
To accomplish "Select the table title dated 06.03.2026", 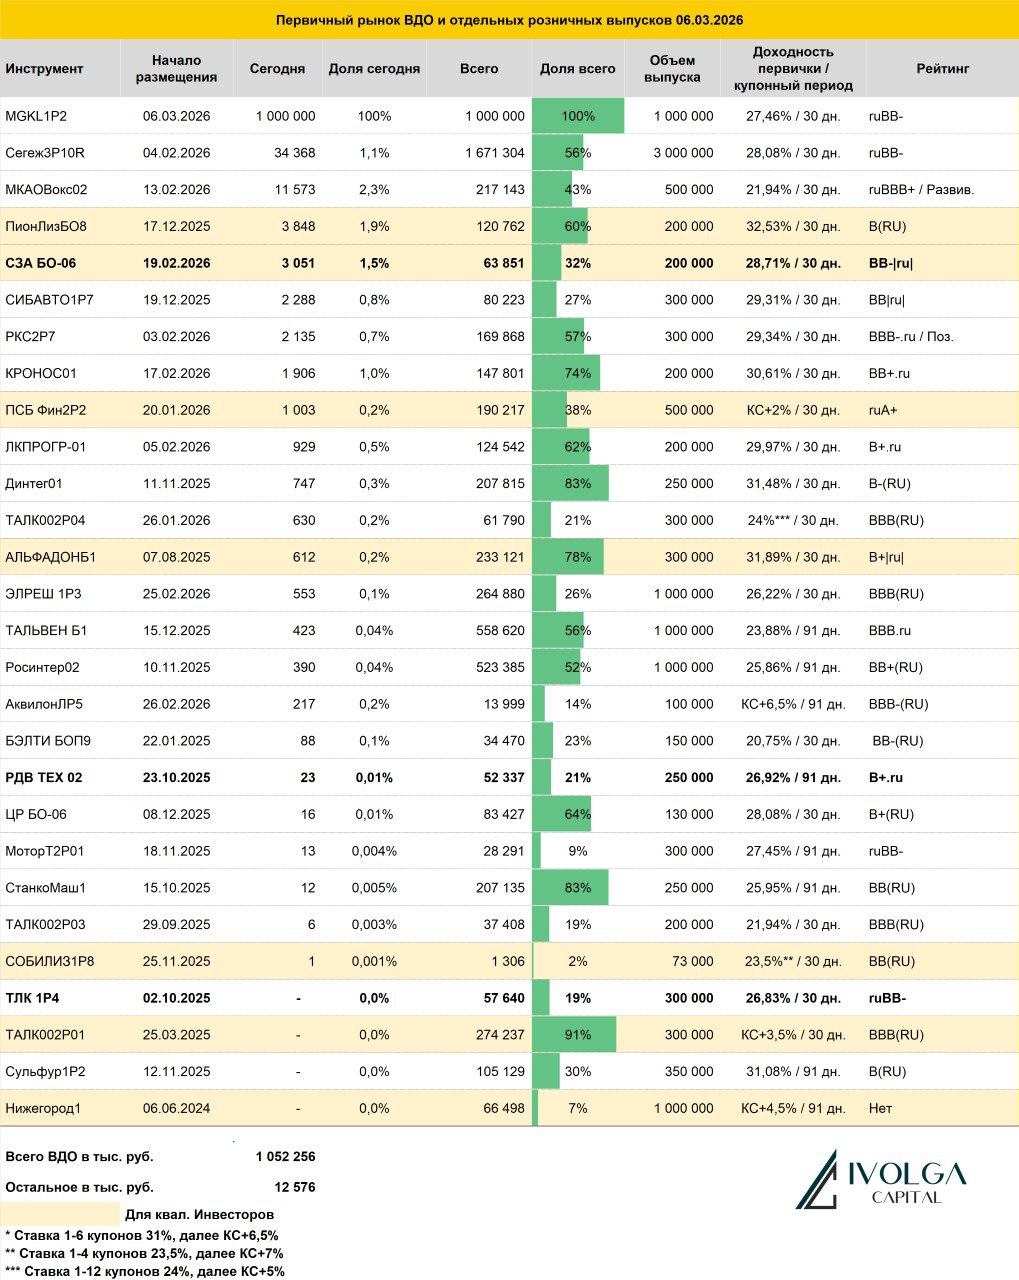I will tap(509, 20).
